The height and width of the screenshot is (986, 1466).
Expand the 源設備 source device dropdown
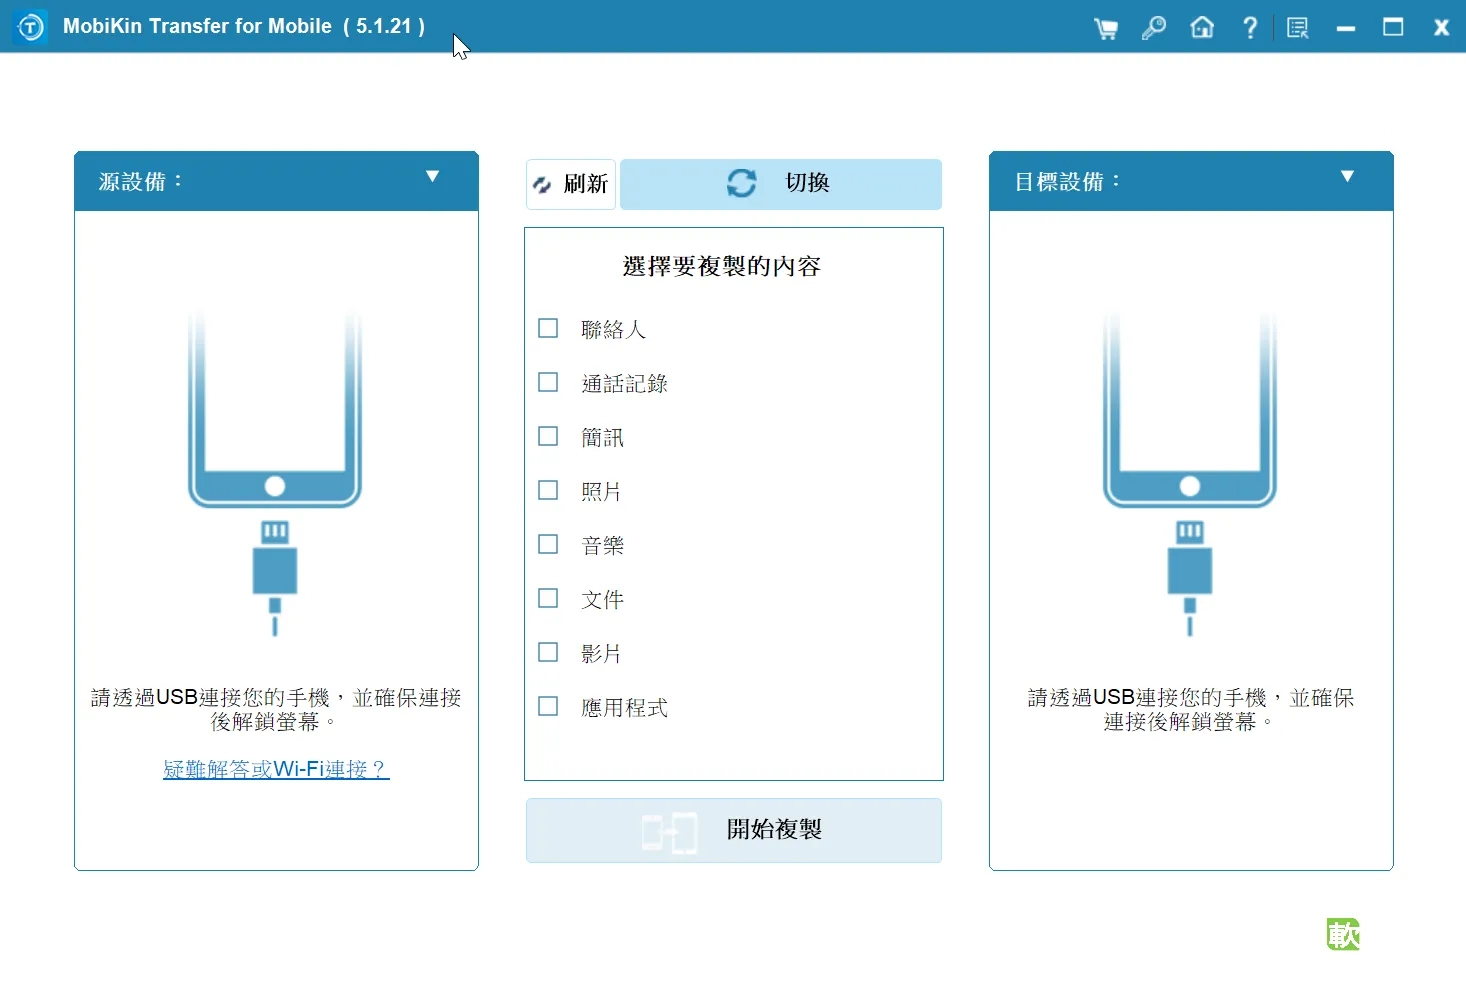tap(433, 177)
